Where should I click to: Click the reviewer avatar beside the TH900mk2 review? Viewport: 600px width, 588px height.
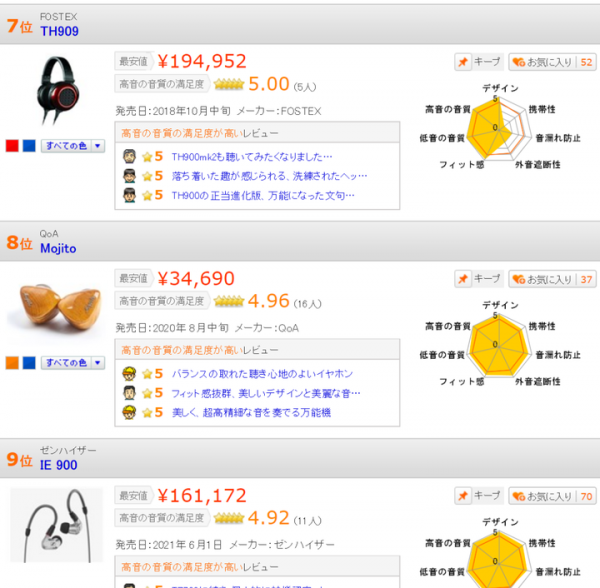coord(129,156)
